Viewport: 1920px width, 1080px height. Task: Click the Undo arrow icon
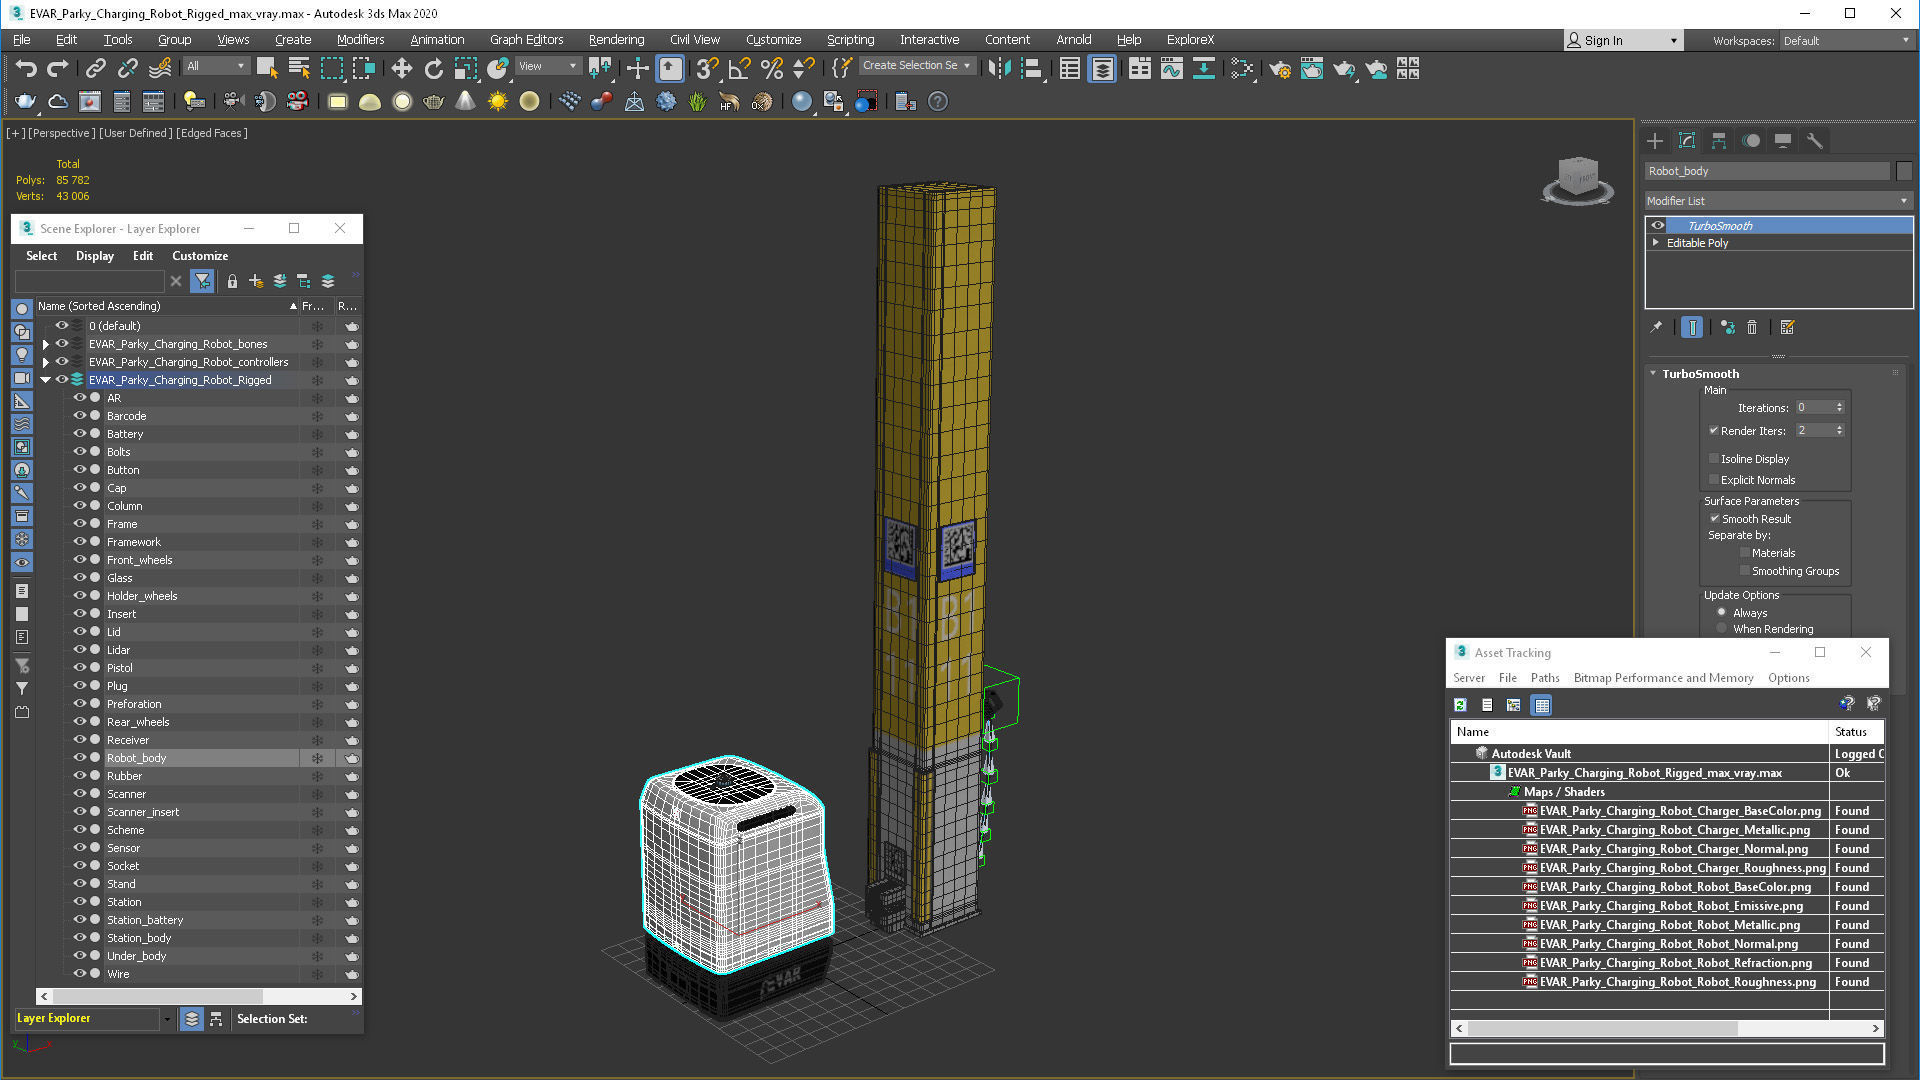[26, 68]
